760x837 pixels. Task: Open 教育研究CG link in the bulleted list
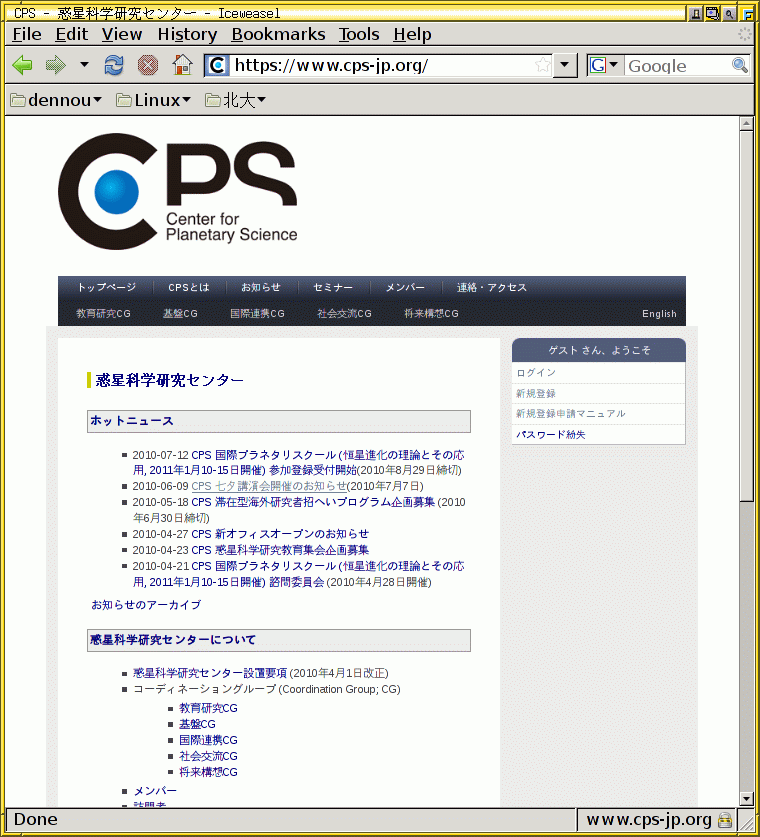[208, 708]
